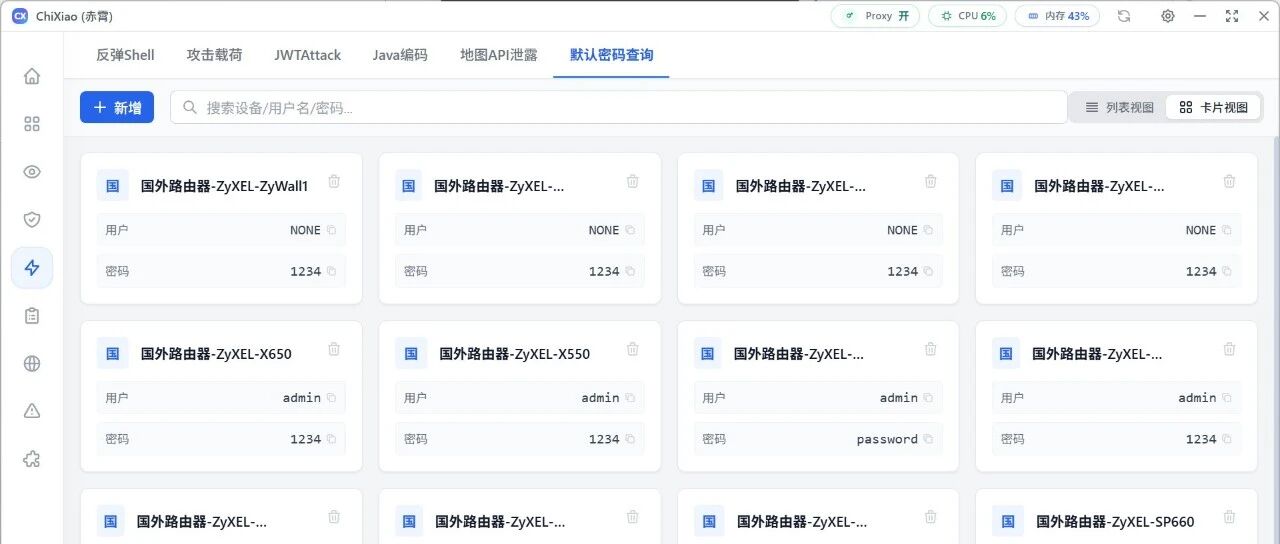Click the admin value on ZyXEL-X650 card
This screenshot has width=1280, height=544.
coord(302,398)
